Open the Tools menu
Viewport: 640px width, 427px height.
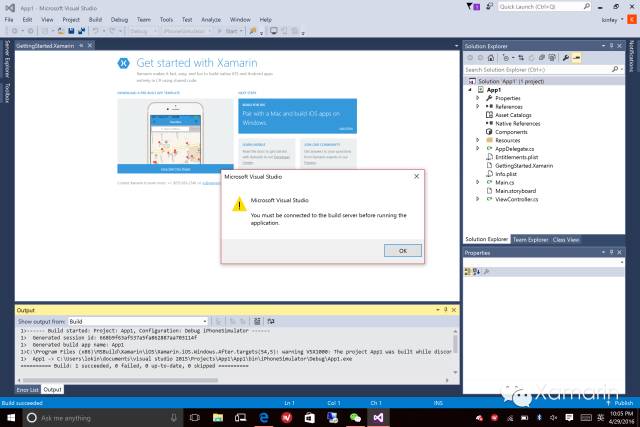tap(166, 20)
